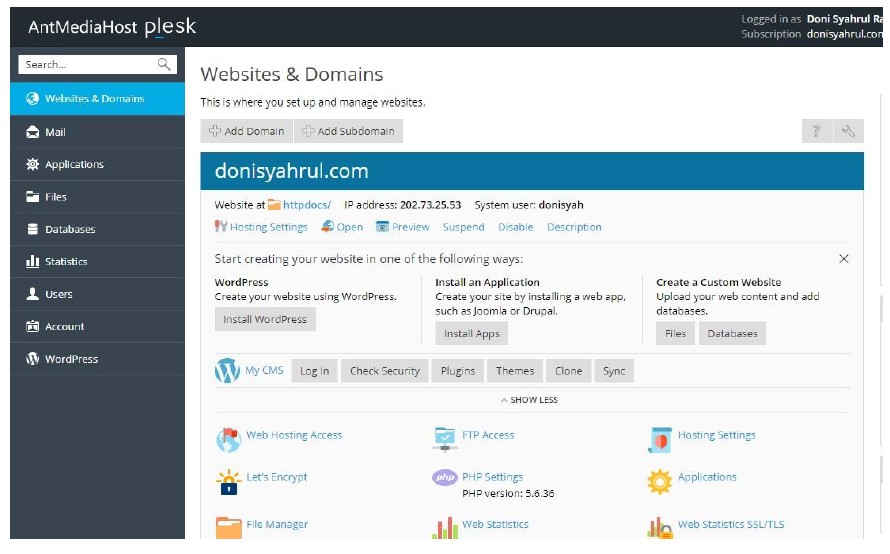This screenshot has height=554, width=890.
Task: Open Websites & Domains sidebar menu
Action: pos(97,99)
